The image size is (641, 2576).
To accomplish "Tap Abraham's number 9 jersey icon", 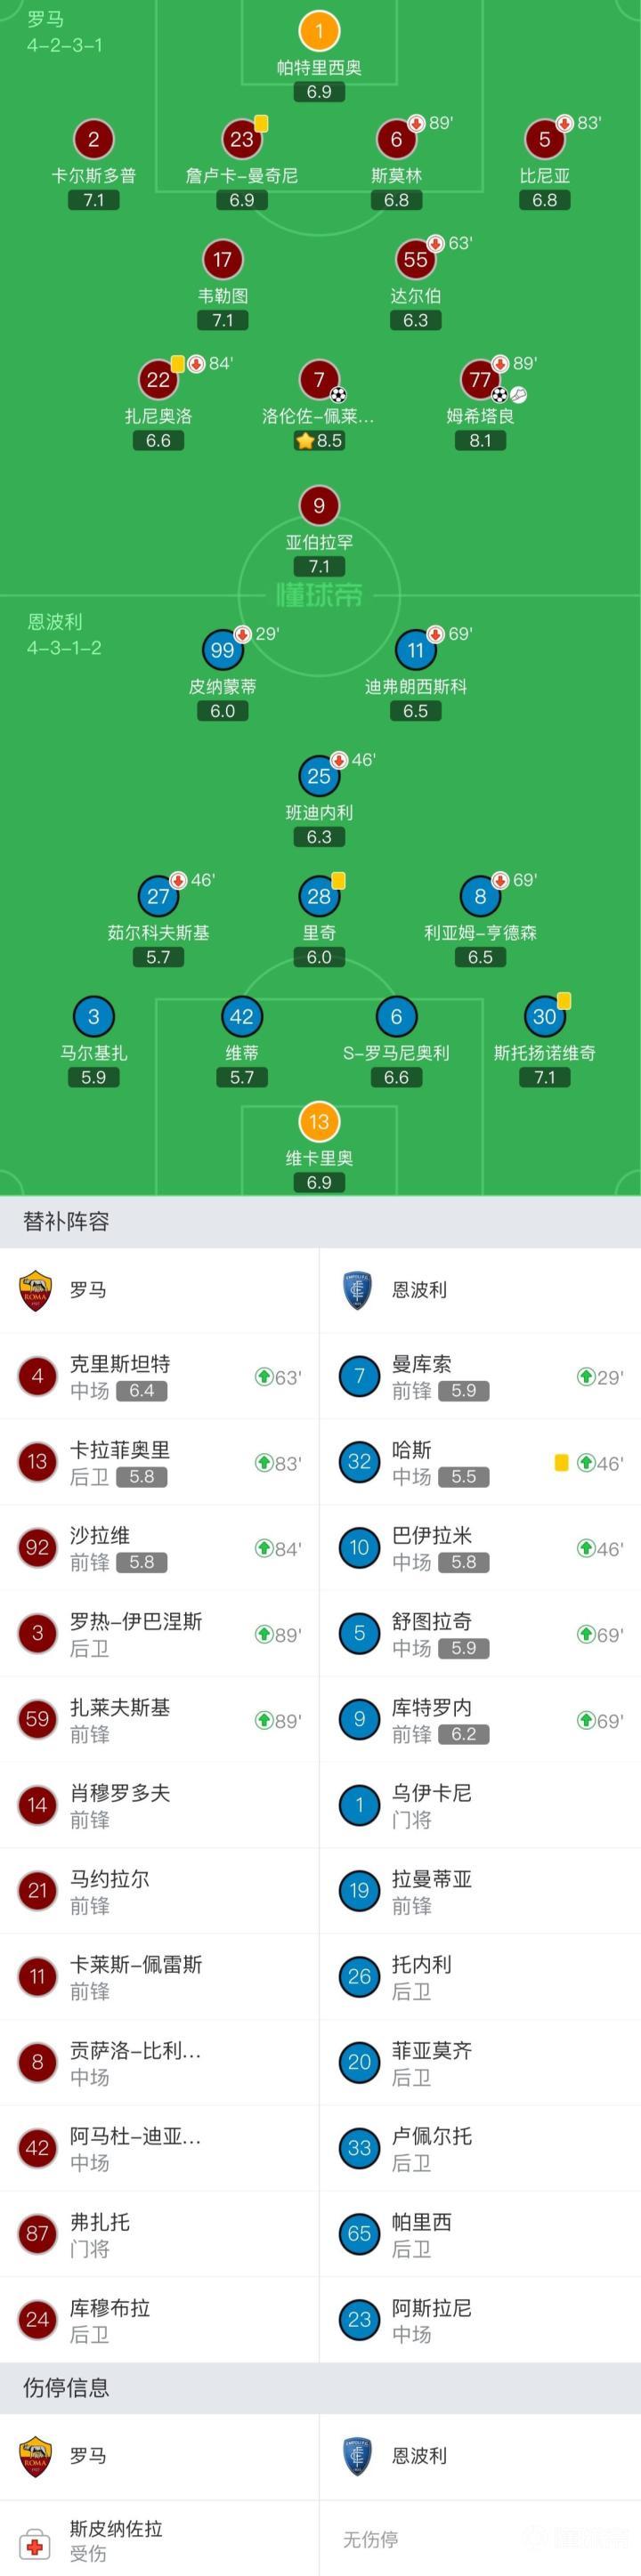I will click(x=319, y=506).
